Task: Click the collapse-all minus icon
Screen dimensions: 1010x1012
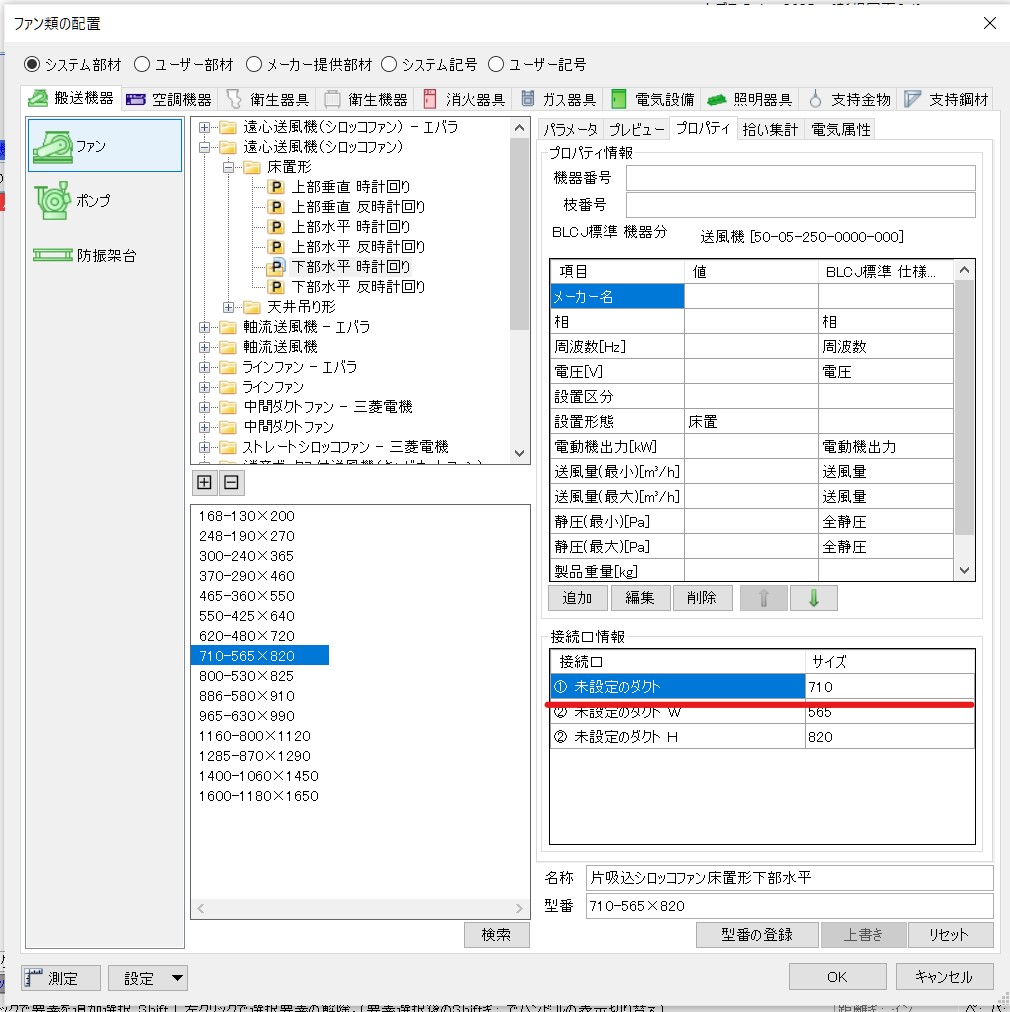Action: (x=231, y=483)
